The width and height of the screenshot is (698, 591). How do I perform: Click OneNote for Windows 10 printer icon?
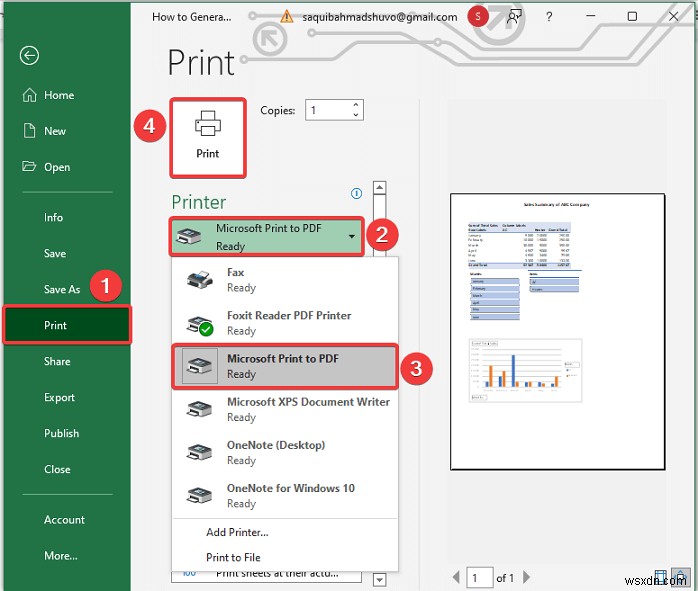pyautogui.click(x=199, y=495)
